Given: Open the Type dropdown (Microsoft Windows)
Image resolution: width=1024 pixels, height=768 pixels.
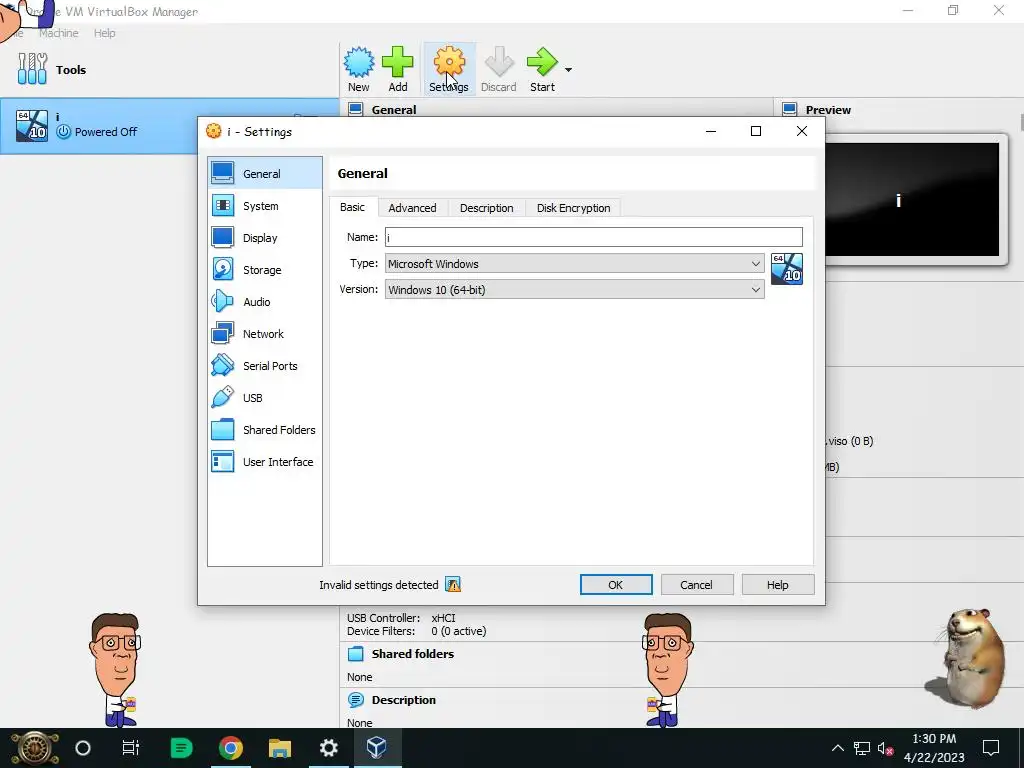Looking at the screenshot, I should pos(575,264).
